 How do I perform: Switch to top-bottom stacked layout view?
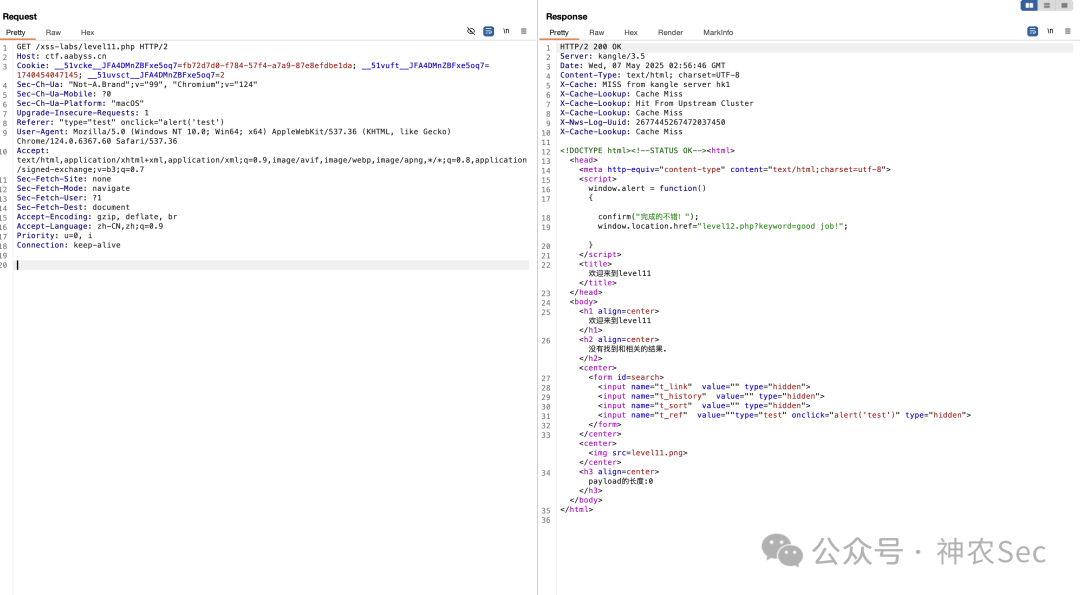1047,5
